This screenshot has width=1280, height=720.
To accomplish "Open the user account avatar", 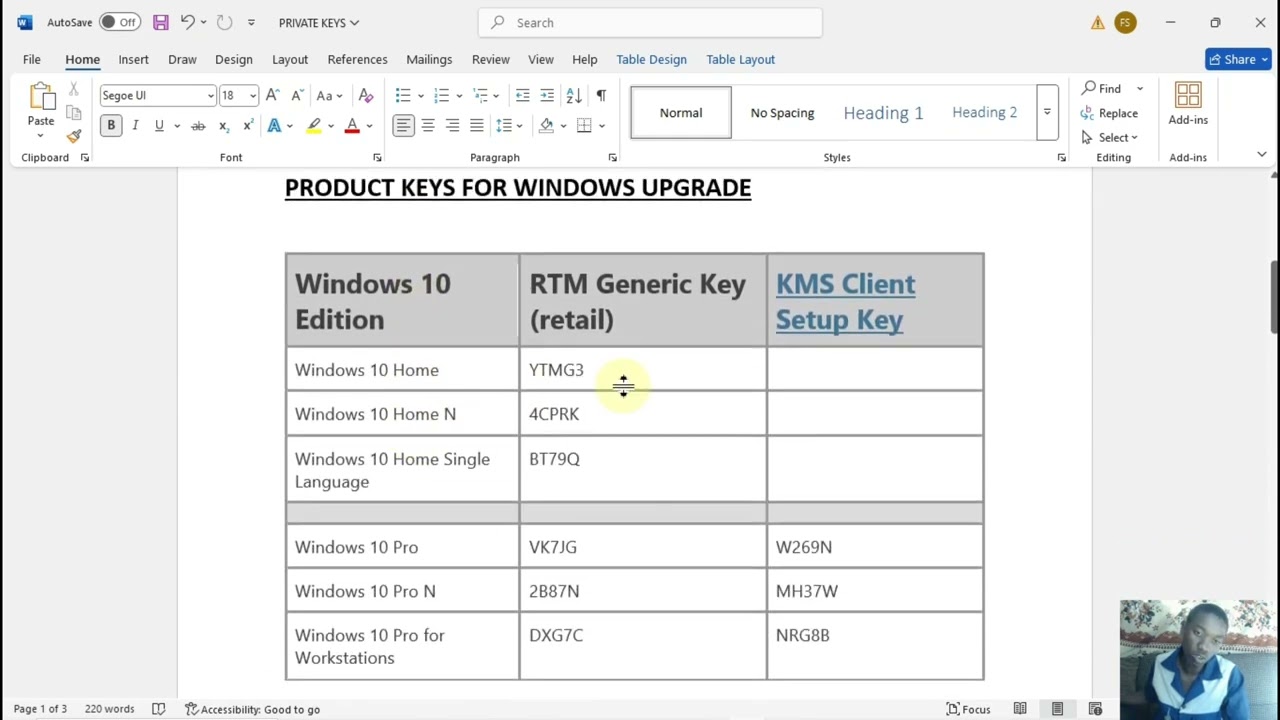I will click(x=1125, y=22).
